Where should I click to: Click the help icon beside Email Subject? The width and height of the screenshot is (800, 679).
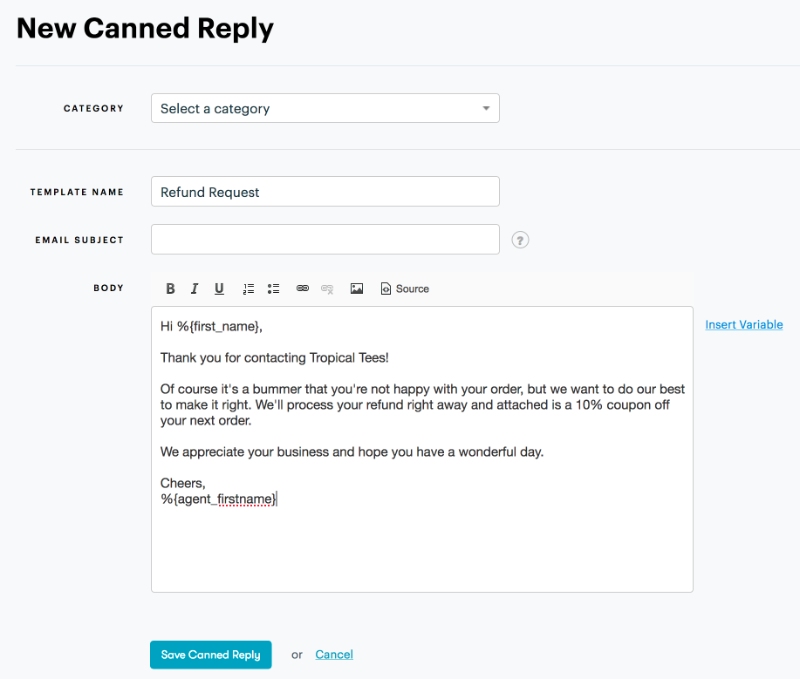(520, 240)
